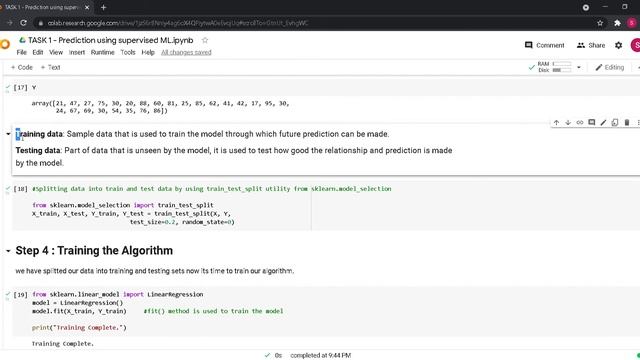Expand the runtime connection dropdown arrow
This screenshot has height=360, width=640.
(578, 67)
